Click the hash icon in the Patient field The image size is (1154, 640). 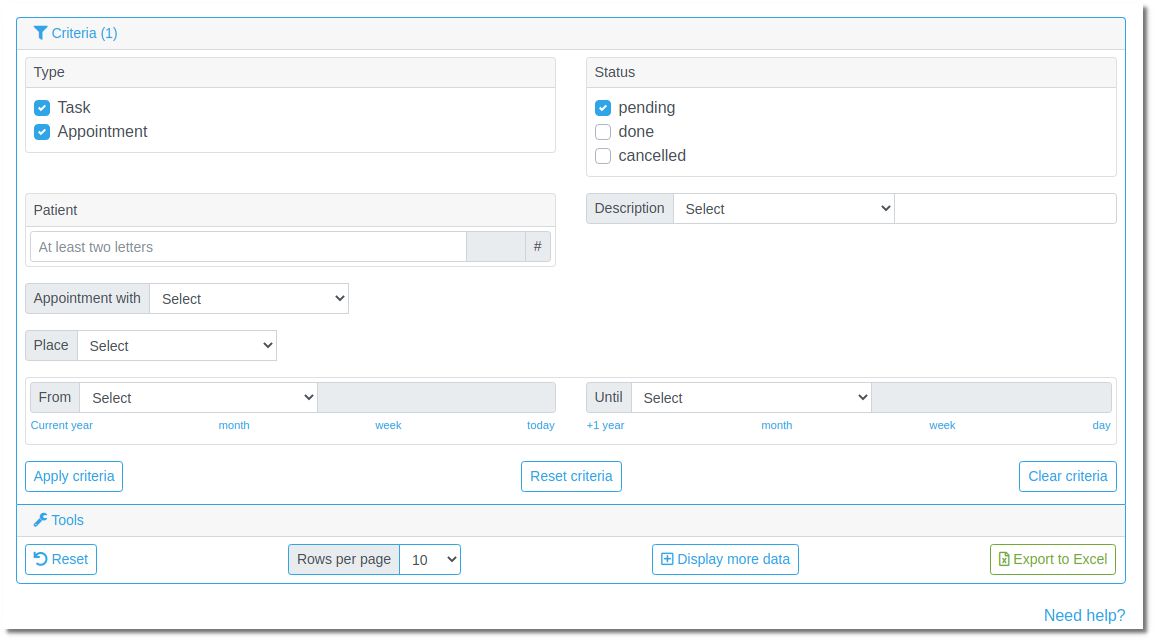537,246
